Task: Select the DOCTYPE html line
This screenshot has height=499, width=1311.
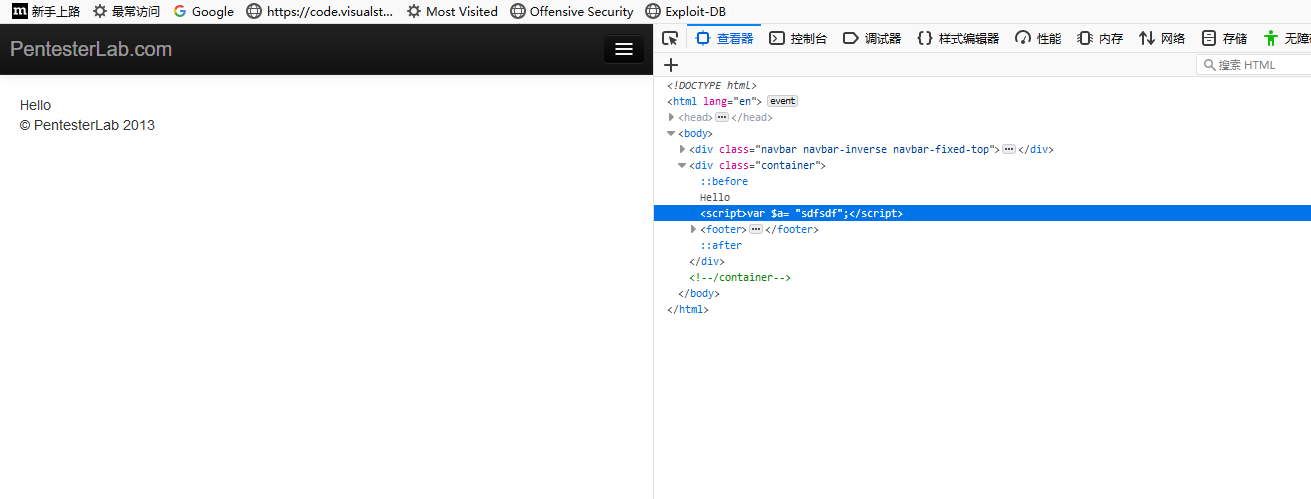Action: (x=712, y=85)
